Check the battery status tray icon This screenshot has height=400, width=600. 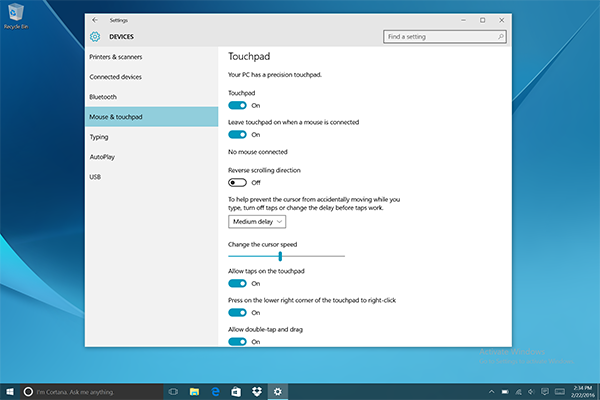pyautogui.click(x=505, y=392)
